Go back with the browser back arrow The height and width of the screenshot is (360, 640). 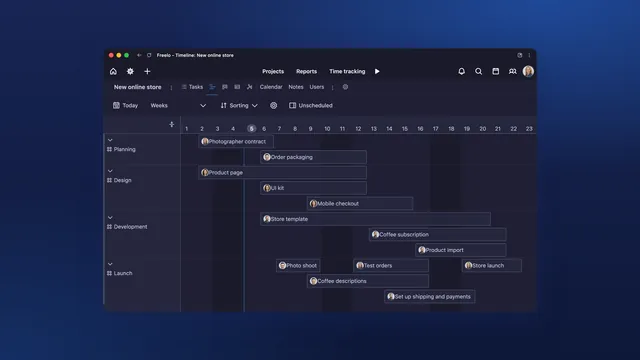[x=139, y=55]
